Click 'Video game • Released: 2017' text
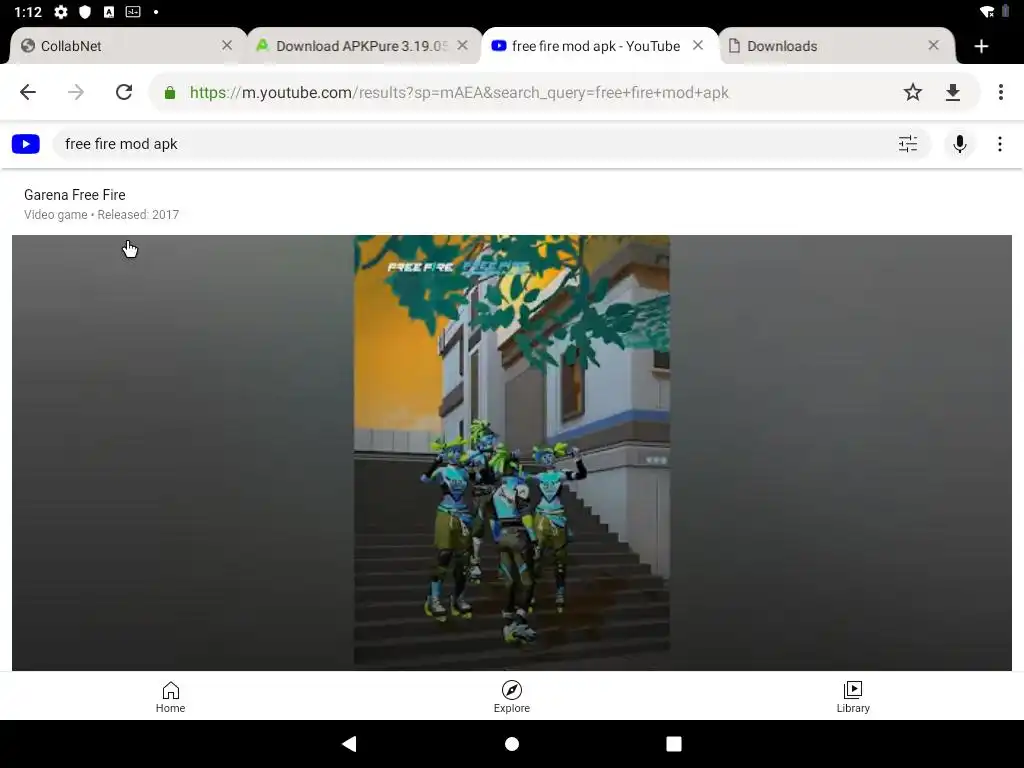 (x=101, y=214)
